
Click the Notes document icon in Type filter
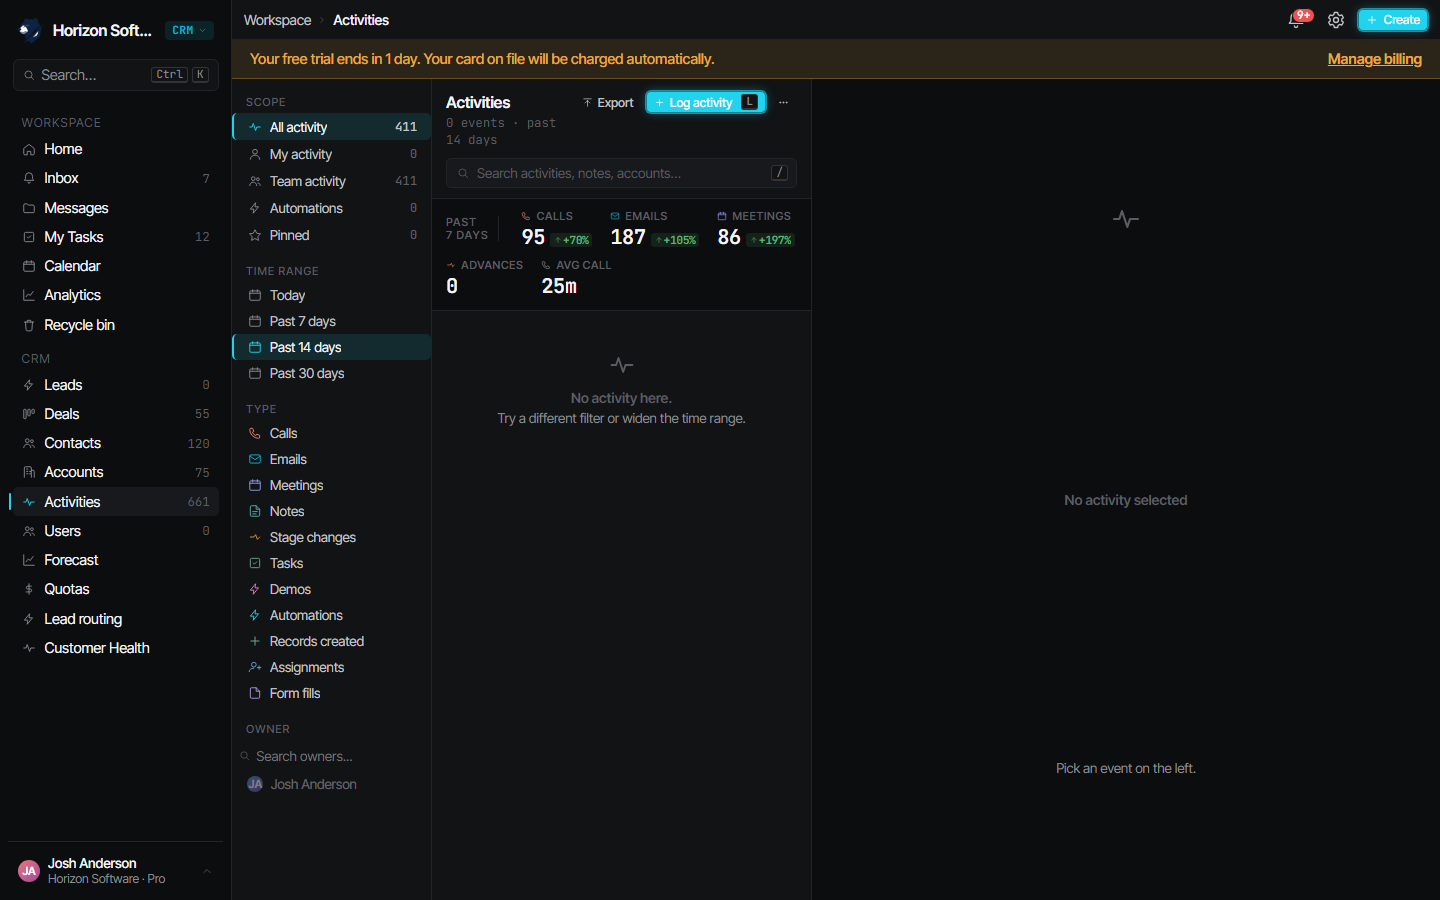click(255, 511)
